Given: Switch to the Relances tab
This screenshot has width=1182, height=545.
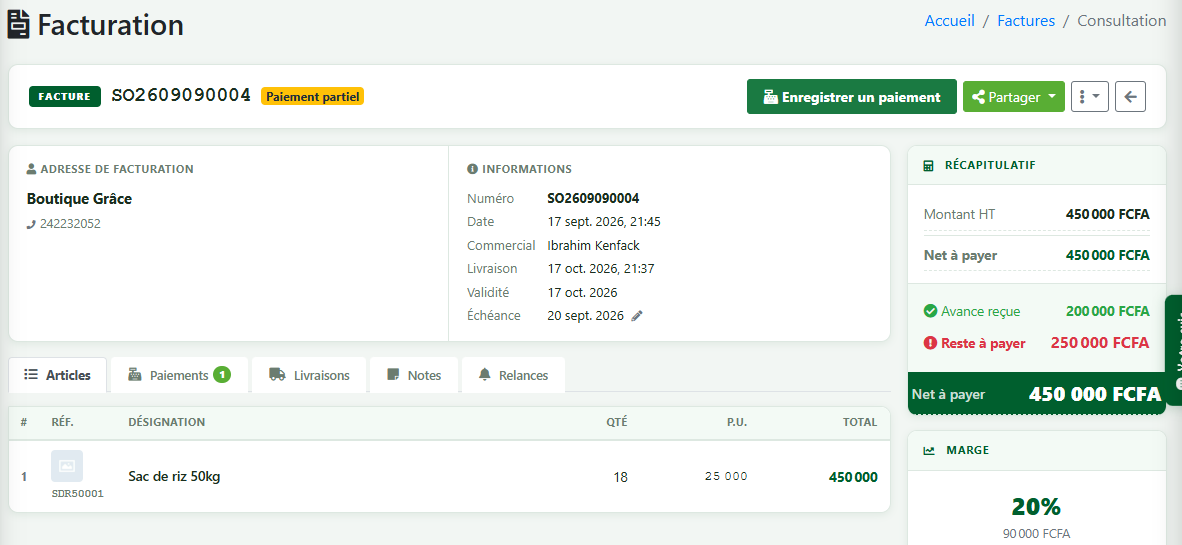Looking at the screenshot, I should pos(513,375).
